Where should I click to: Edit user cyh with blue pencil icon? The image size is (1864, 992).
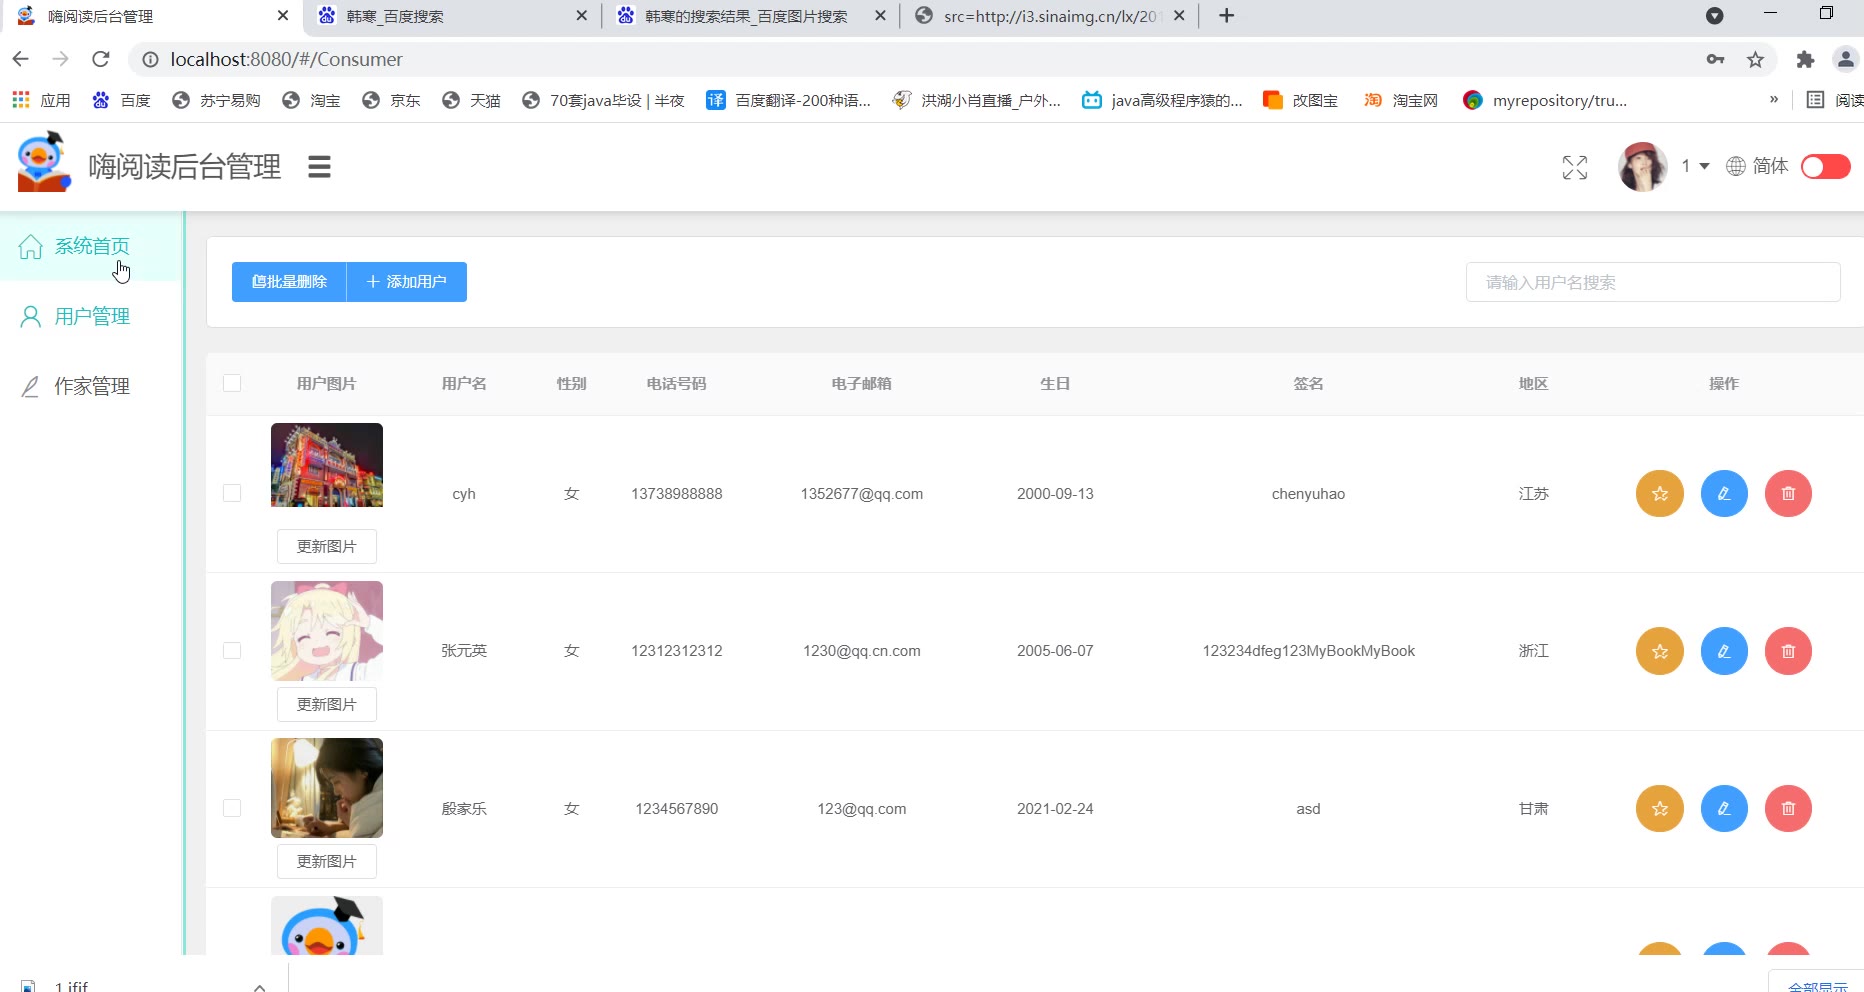coord(1724,494)
